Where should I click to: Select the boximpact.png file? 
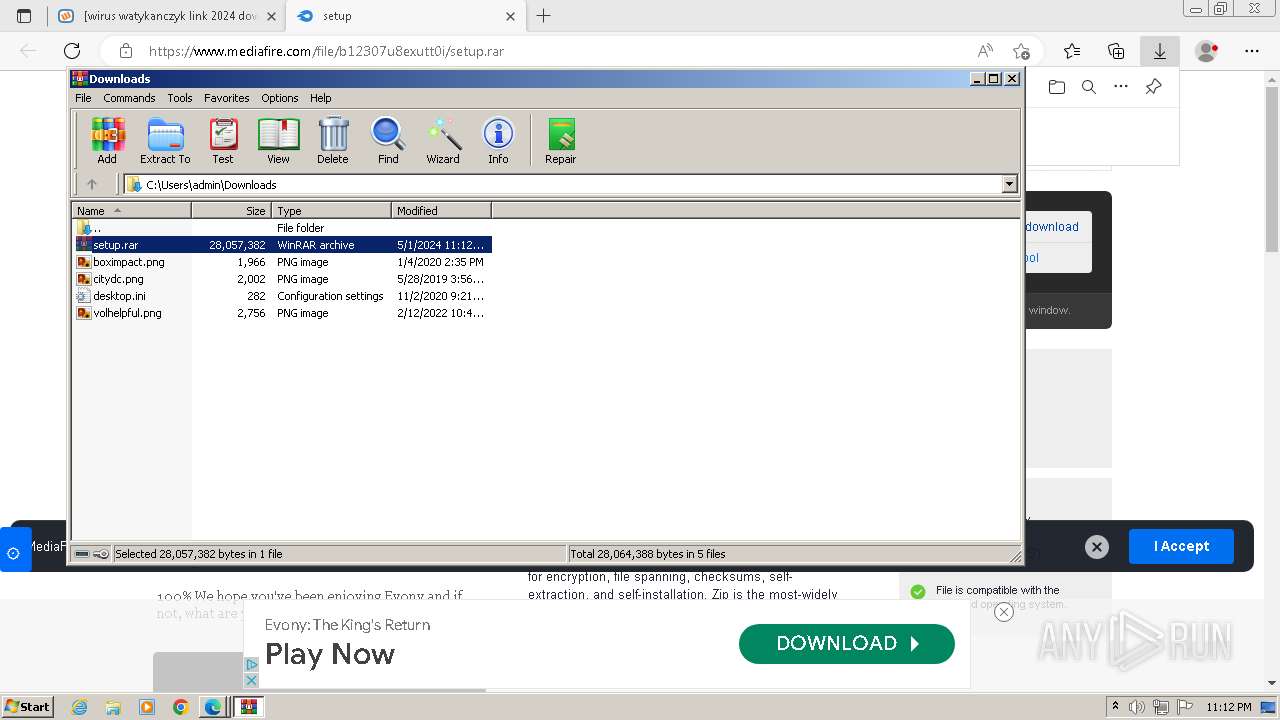(283, 262)
